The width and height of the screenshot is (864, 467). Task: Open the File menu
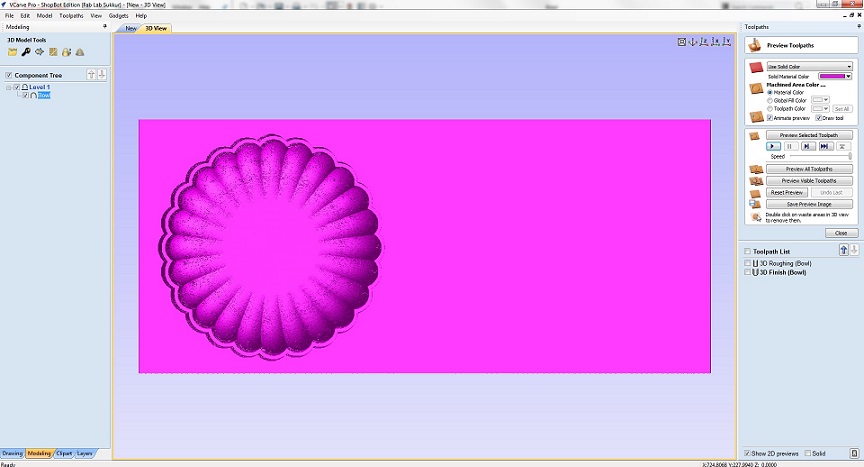tap(9, 15)
